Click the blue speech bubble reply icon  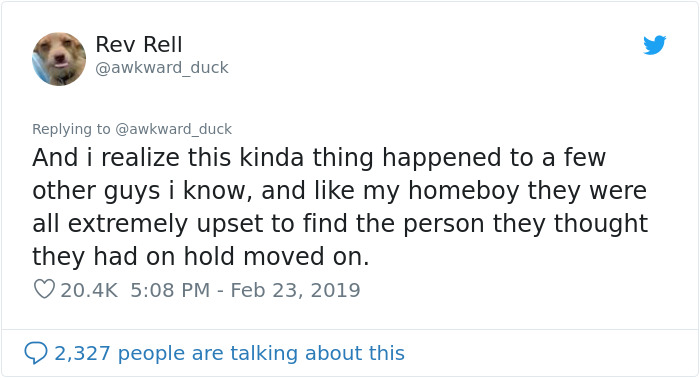[x=36, y=353]
